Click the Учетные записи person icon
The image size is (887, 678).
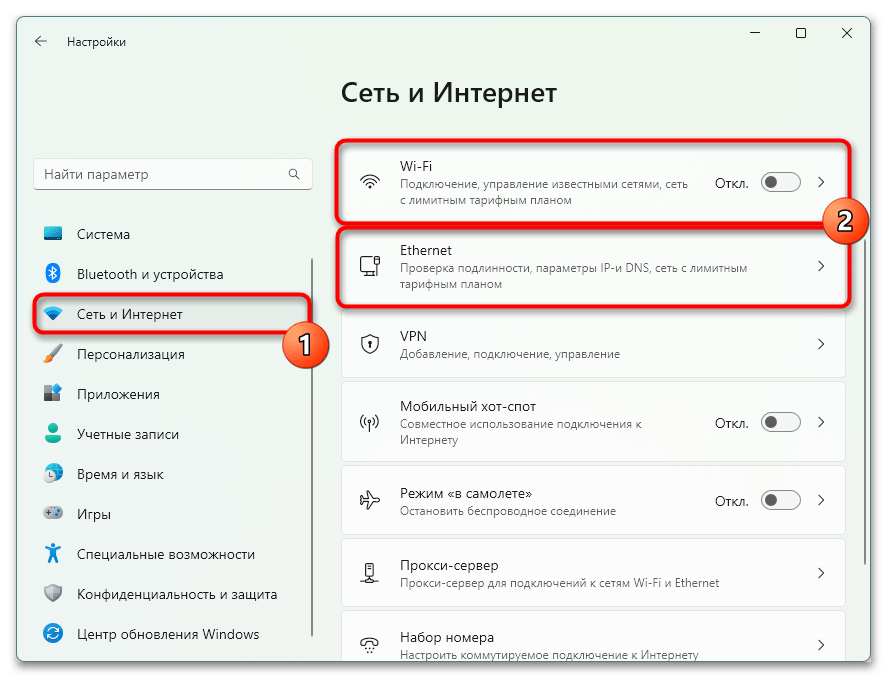click(53, 434)
